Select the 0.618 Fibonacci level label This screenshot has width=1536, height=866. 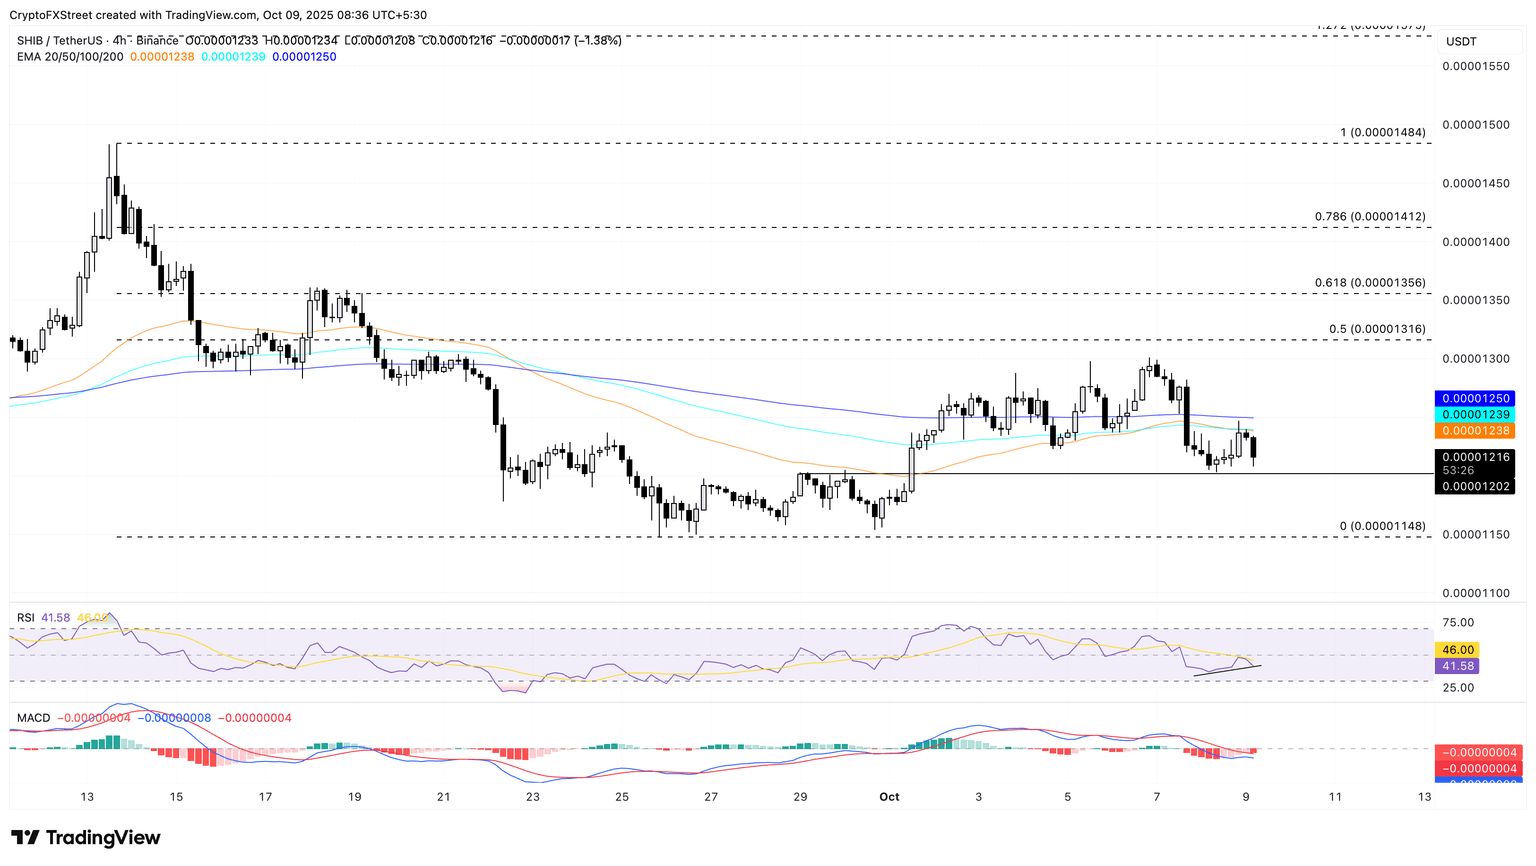point(1370,283)
